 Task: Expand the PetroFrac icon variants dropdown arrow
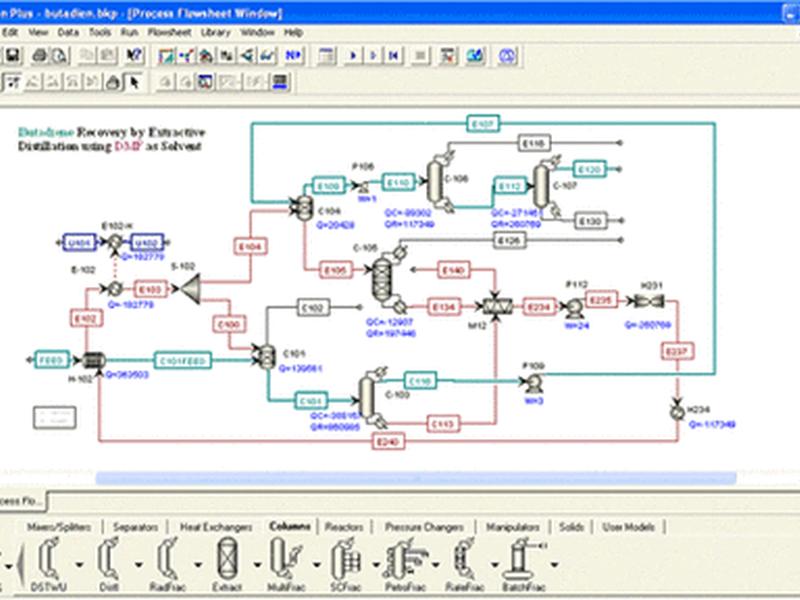point(436,564)
